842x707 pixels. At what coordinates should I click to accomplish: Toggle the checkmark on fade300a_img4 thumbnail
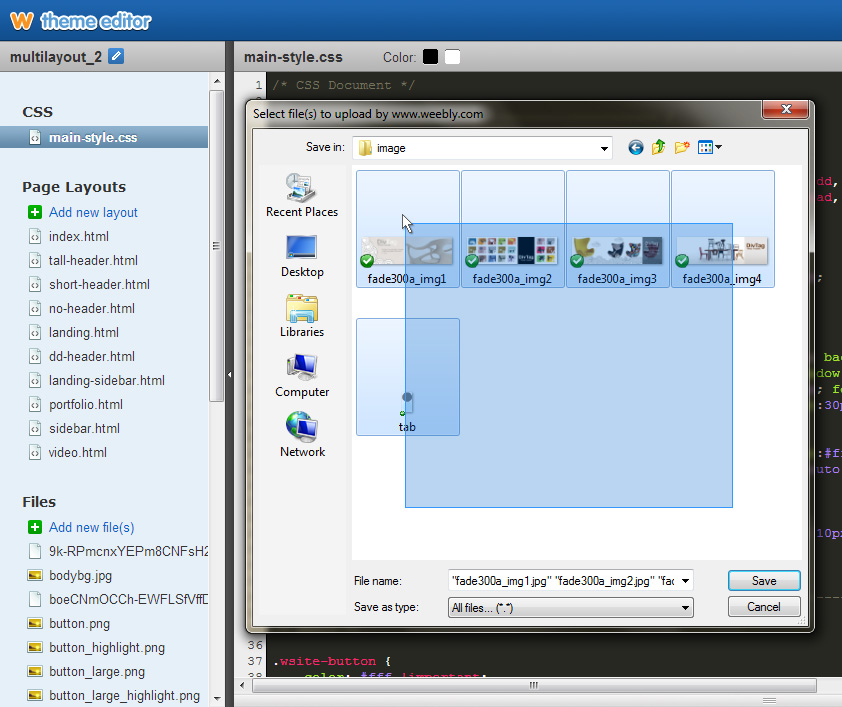point(682,261)
